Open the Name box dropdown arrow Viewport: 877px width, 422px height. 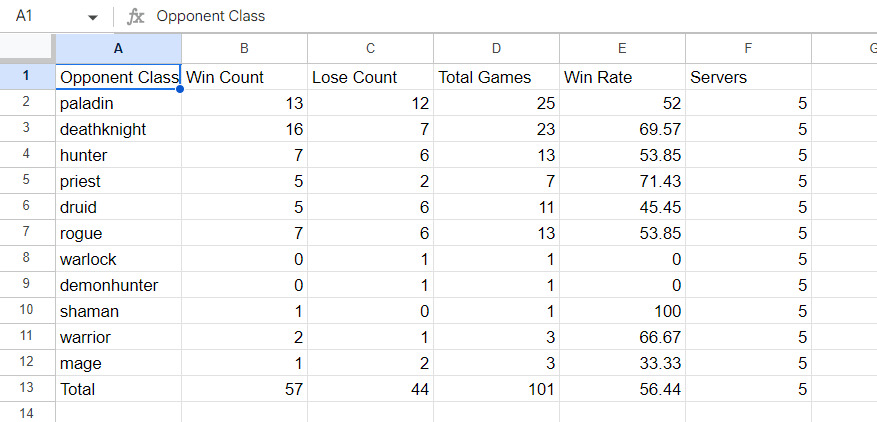click(93, 17)
